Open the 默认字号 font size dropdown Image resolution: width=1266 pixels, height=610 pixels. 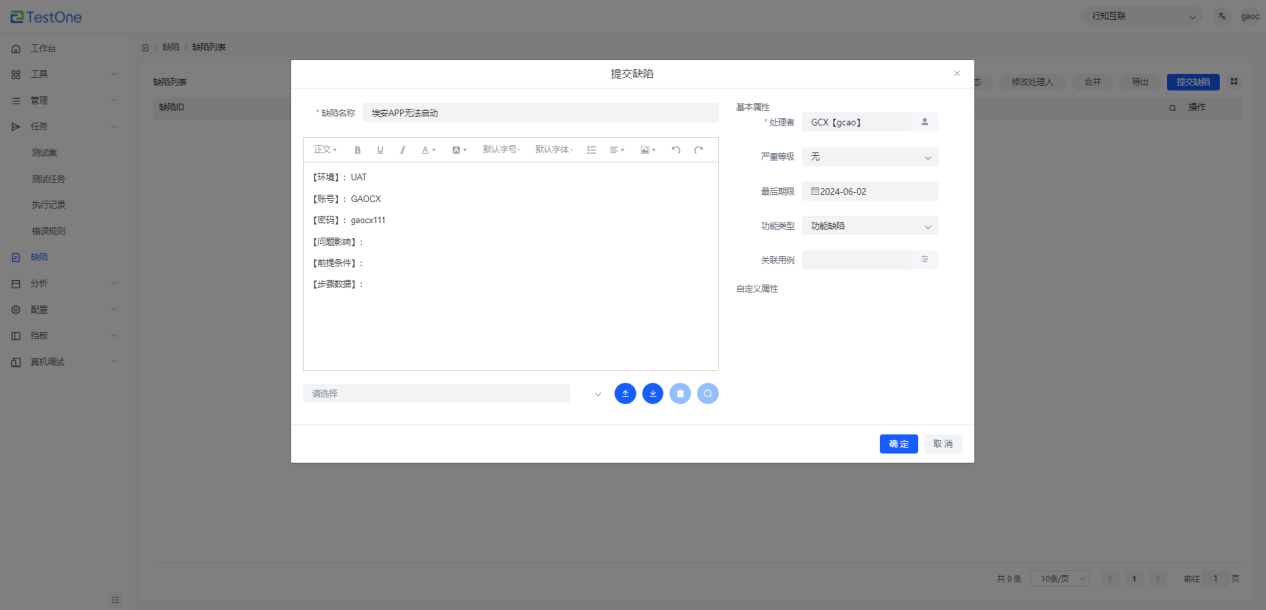(x=501, y=150)
